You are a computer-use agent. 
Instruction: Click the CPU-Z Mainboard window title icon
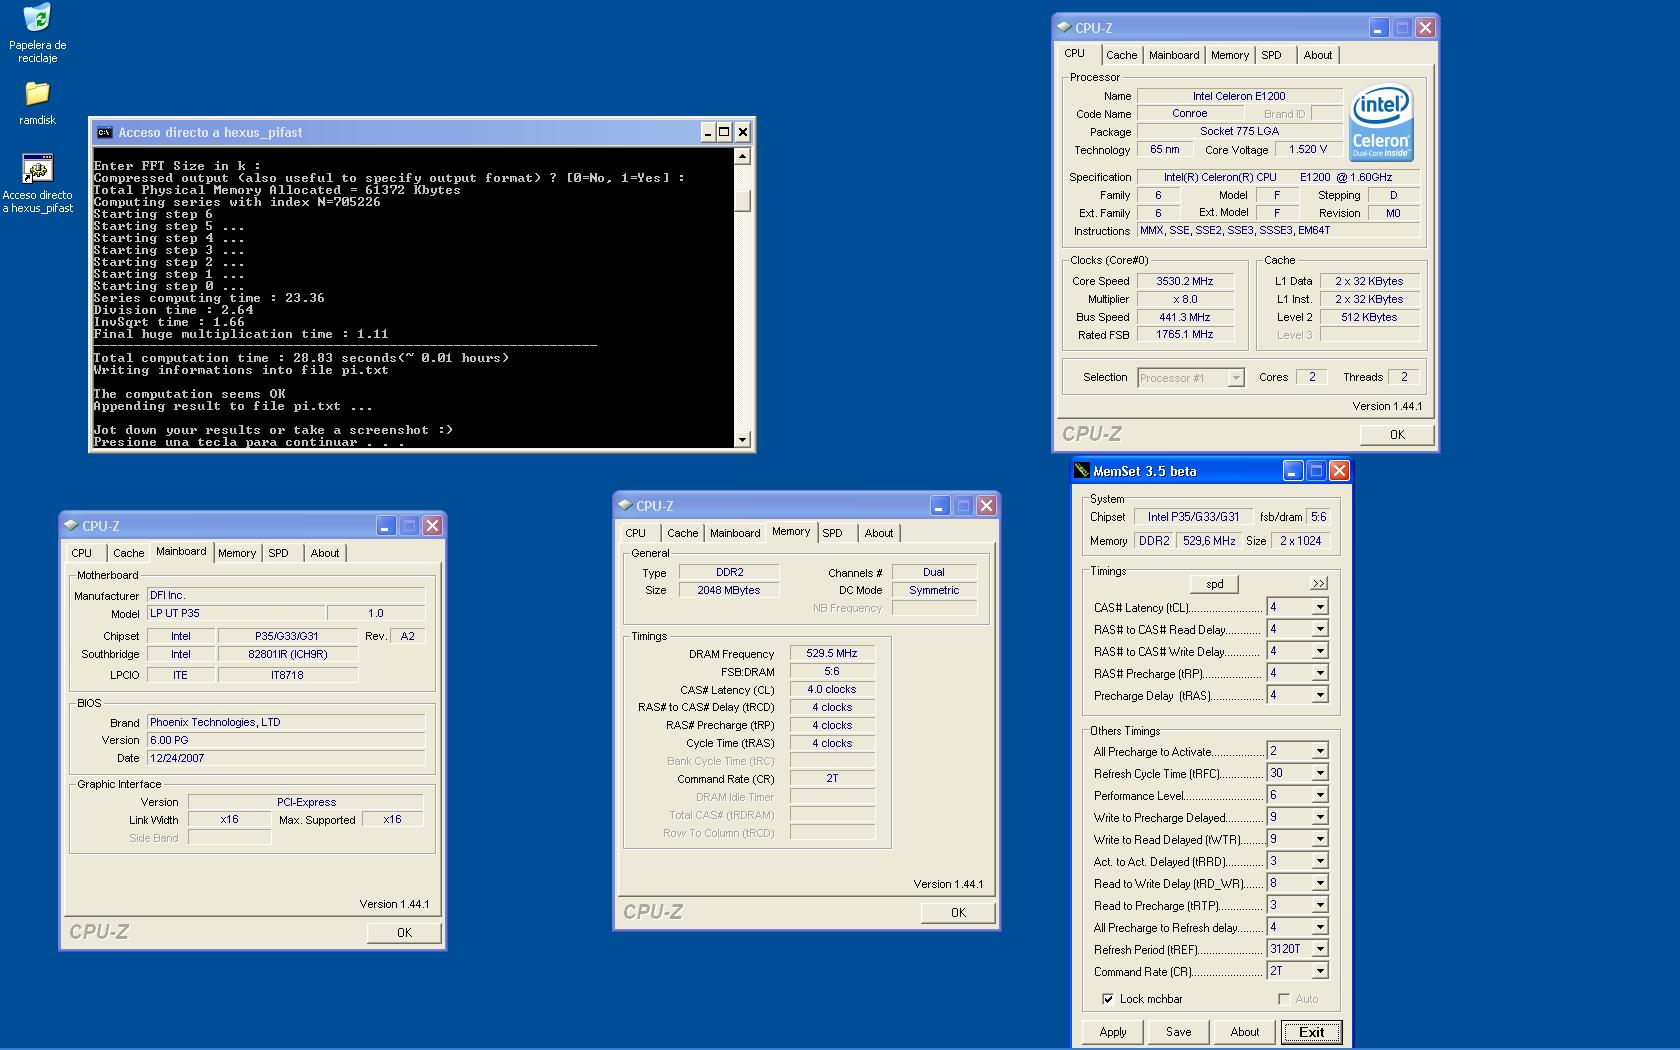pos(70,525)
